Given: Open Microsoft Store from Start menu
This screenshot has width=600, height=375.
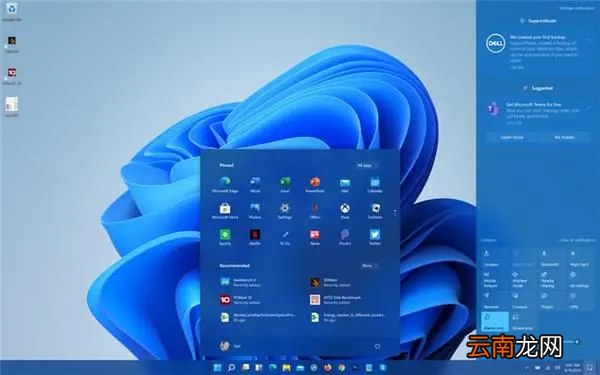Looking at the screenshot, I should 225,210.
